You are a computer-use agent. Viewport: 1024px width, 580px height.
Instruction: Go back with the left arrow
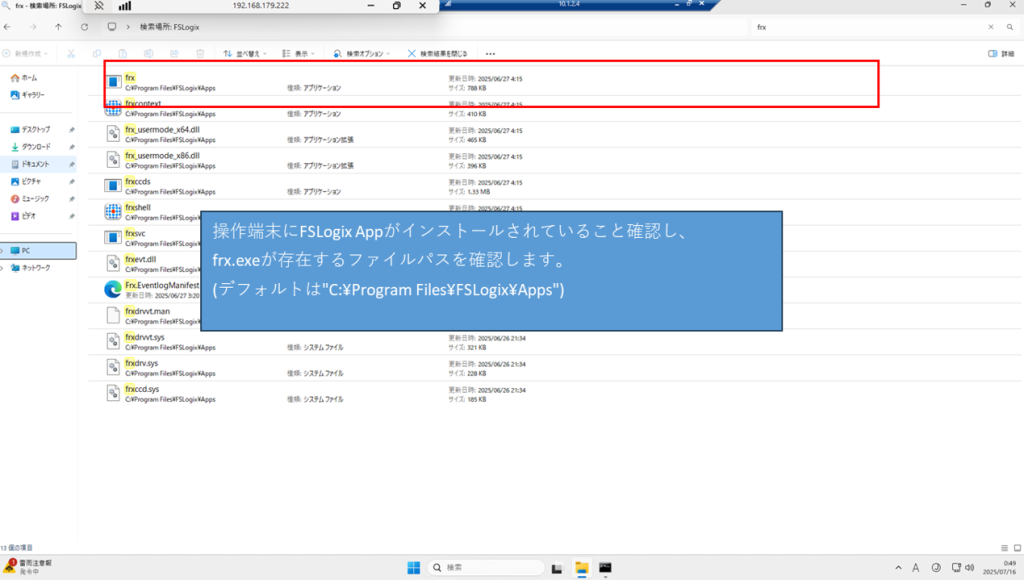tap(7, 27)
